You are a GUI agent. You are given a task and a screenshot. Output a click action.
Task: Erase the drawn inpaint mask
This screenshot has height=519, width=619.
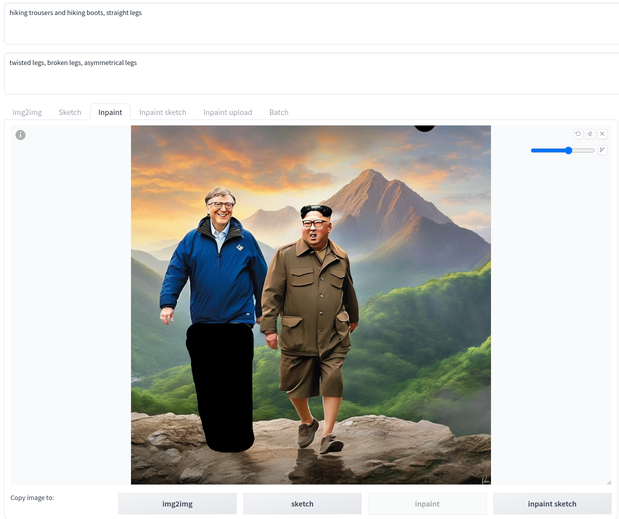point(590,134)
